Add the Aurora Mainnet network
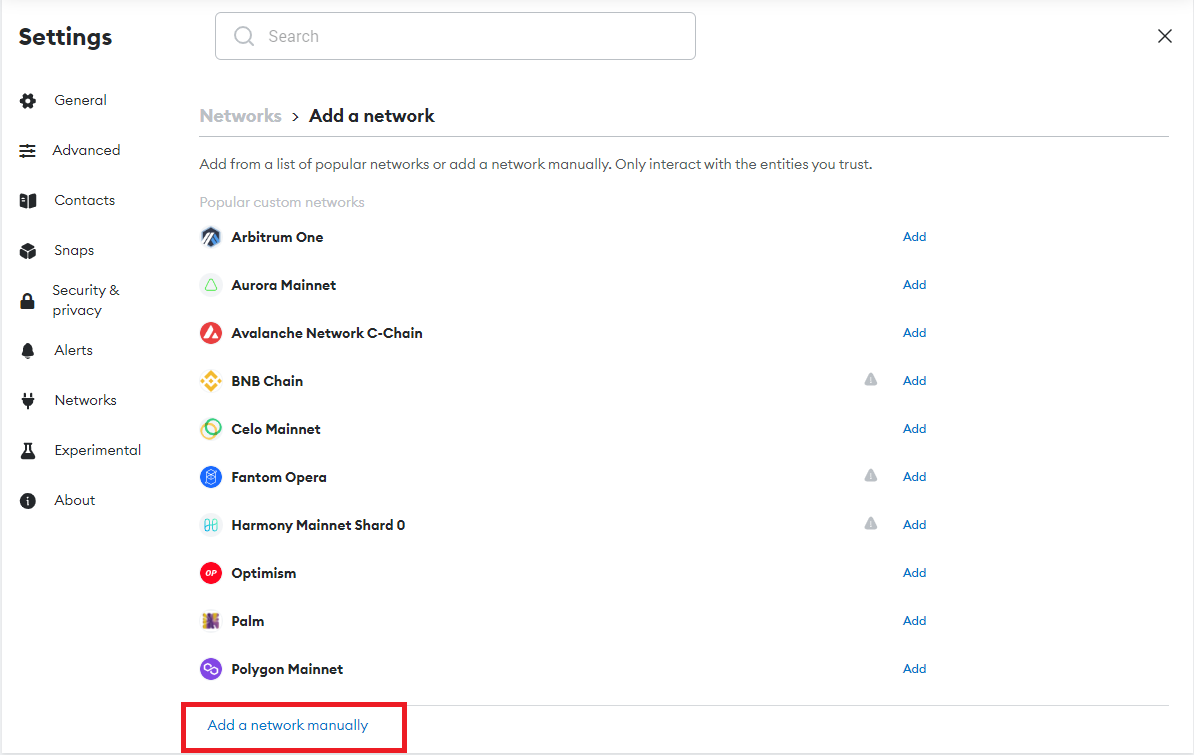This screenshot has width=1194, height=755. [914, 285]
